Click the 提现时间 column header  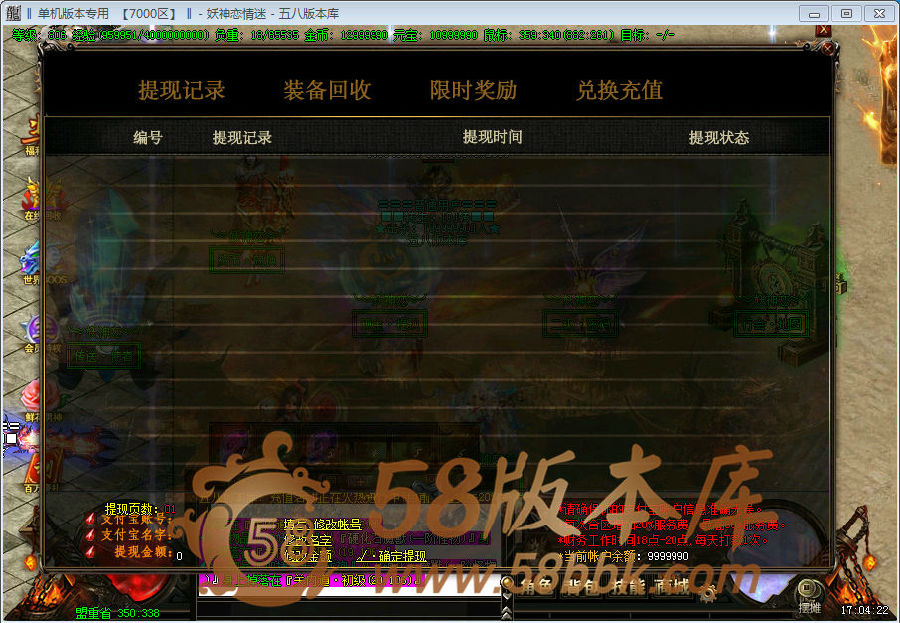[492, 137]
